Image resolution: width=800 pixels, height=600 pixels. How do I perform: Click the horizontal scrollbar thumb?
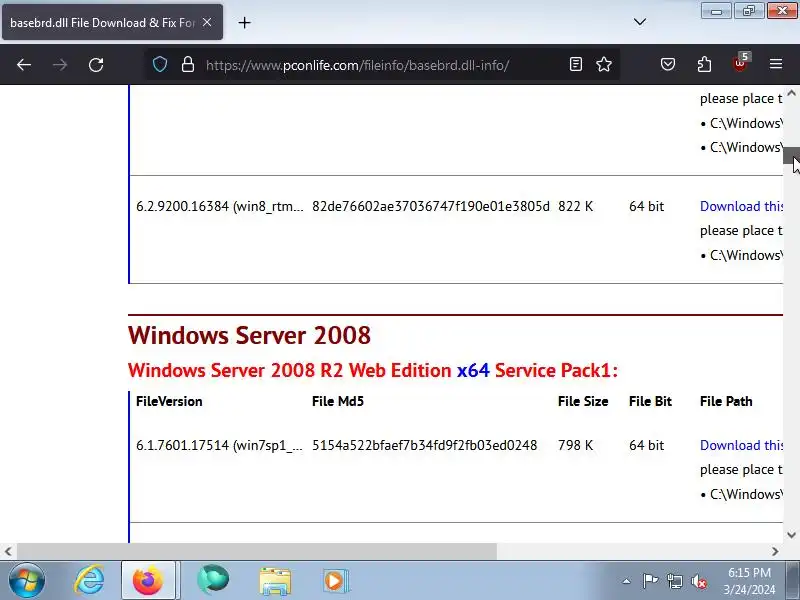coord(257,552)
